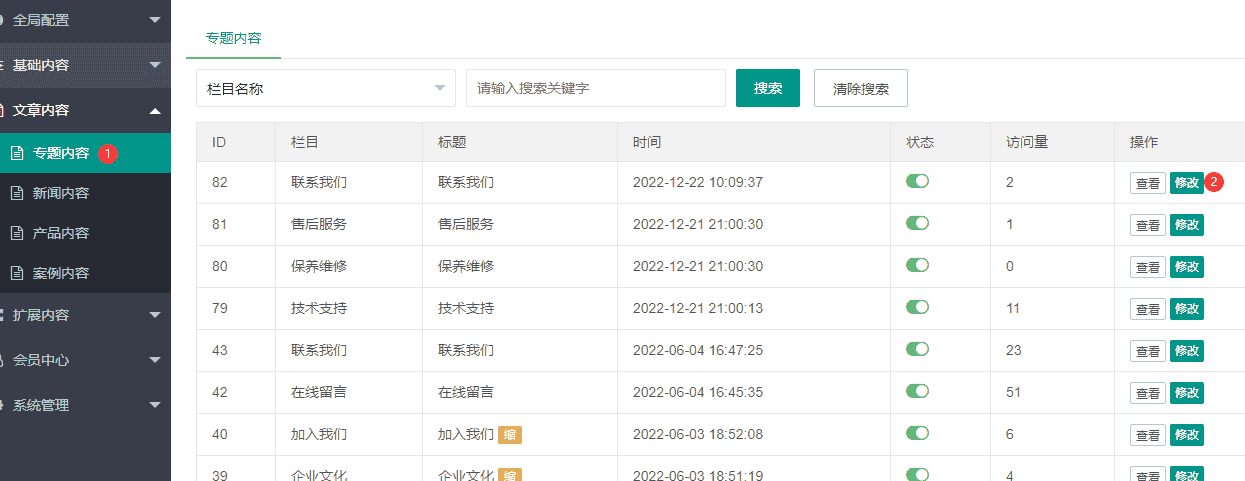Click the document icon beside 新闻内容

pos(16,193)
